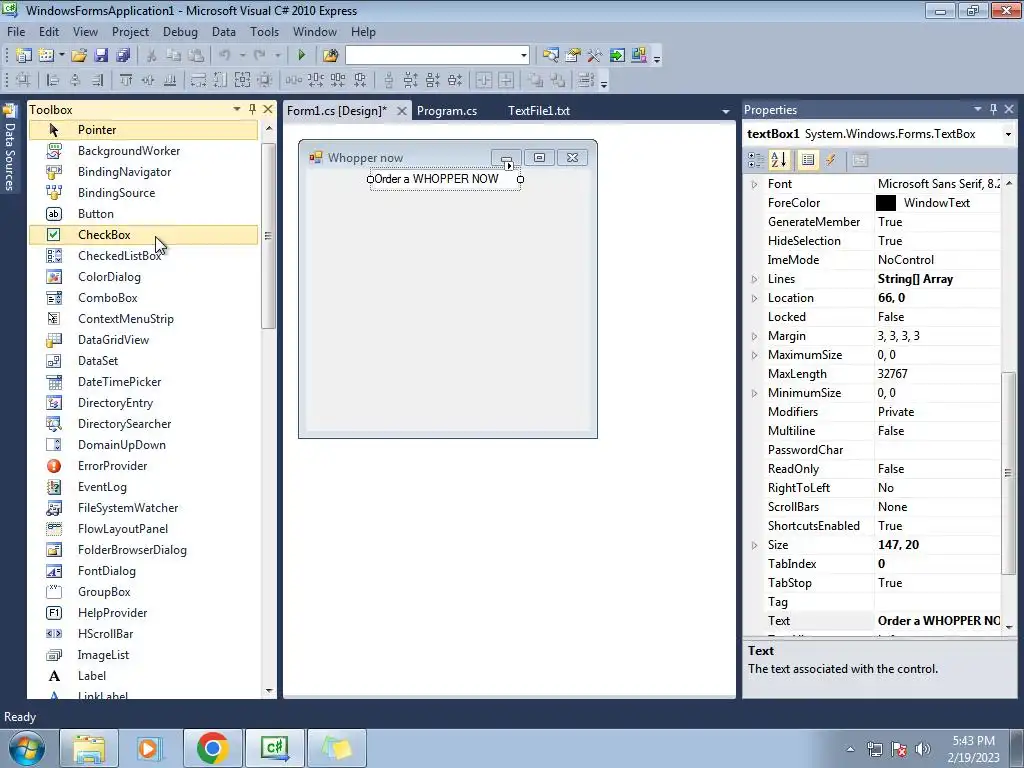Viewport: 1024px width, 768px height.
Task: Open the Properties Window toolbar icon
Action: pos(573,56)
